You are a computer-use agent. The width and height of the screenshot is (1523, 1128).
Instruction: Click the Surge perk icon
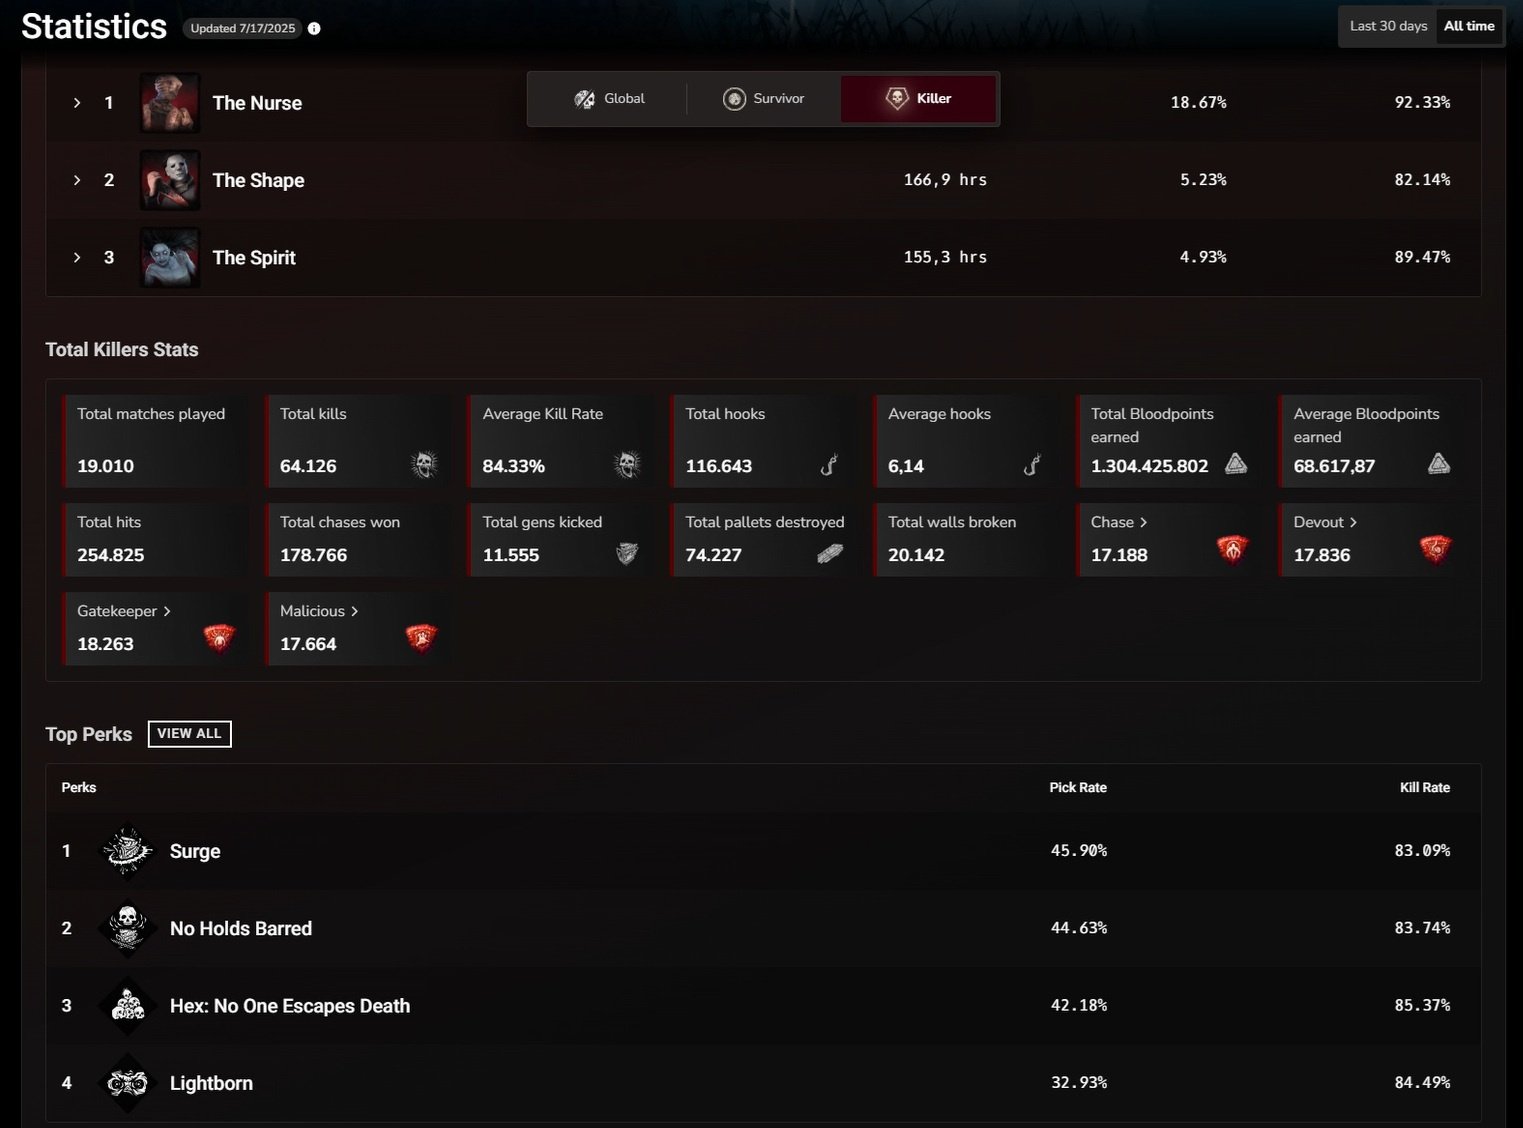pyautogui.click(x=128, y=851)
